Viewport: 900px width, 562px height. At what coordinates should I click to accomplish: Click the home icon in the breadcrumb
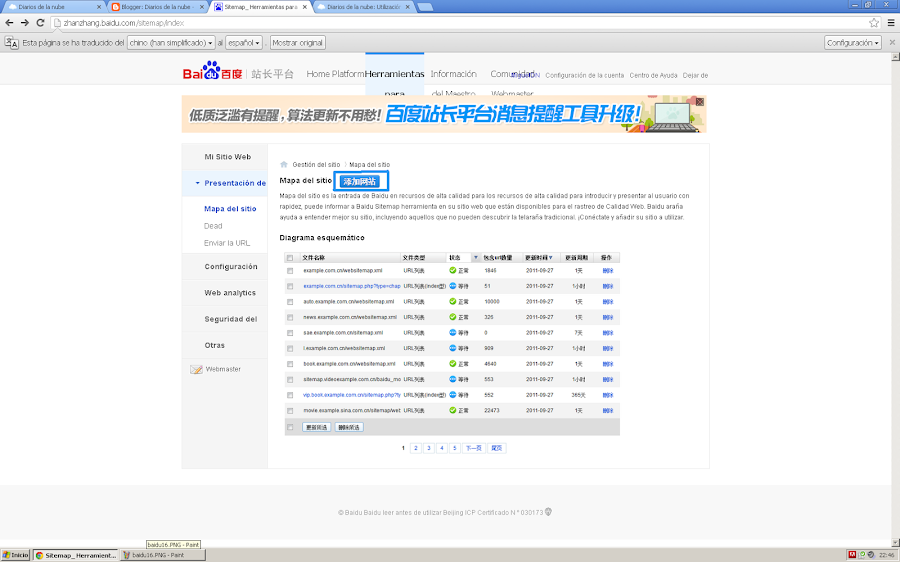coord(284,164)
